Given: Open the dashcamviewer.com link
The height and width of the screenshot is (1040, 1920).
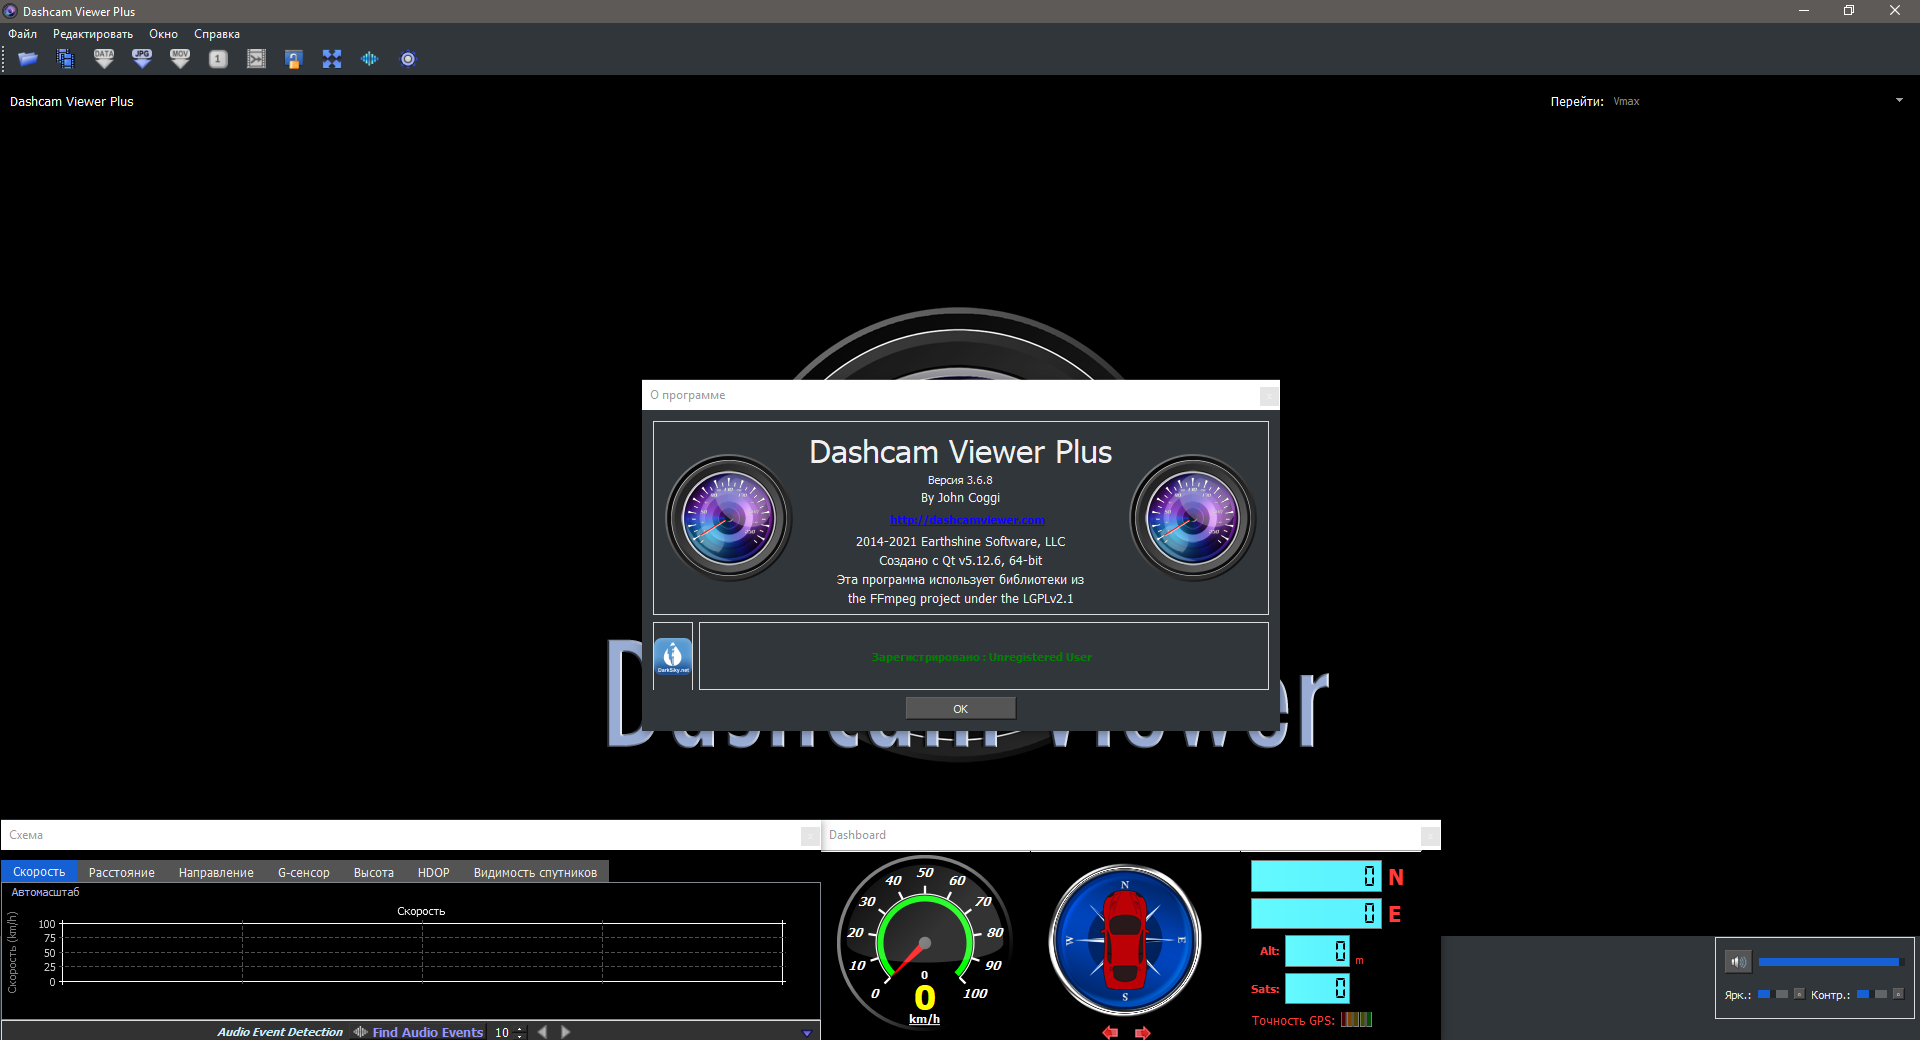Looking at the screenshot, I should tap(967, 519).
